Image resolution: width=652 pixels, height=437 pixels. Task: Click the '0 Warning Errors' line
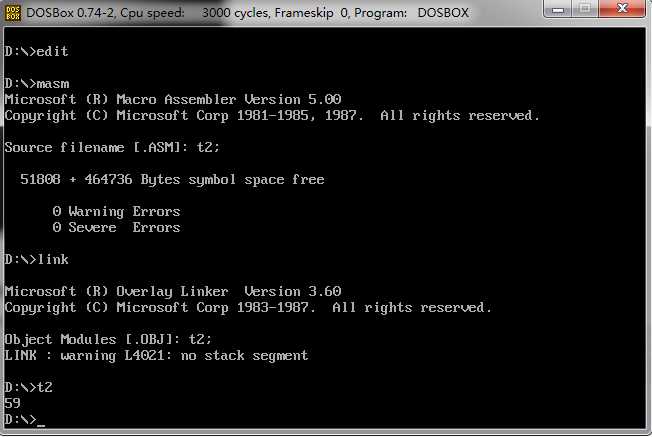[116, 212]
